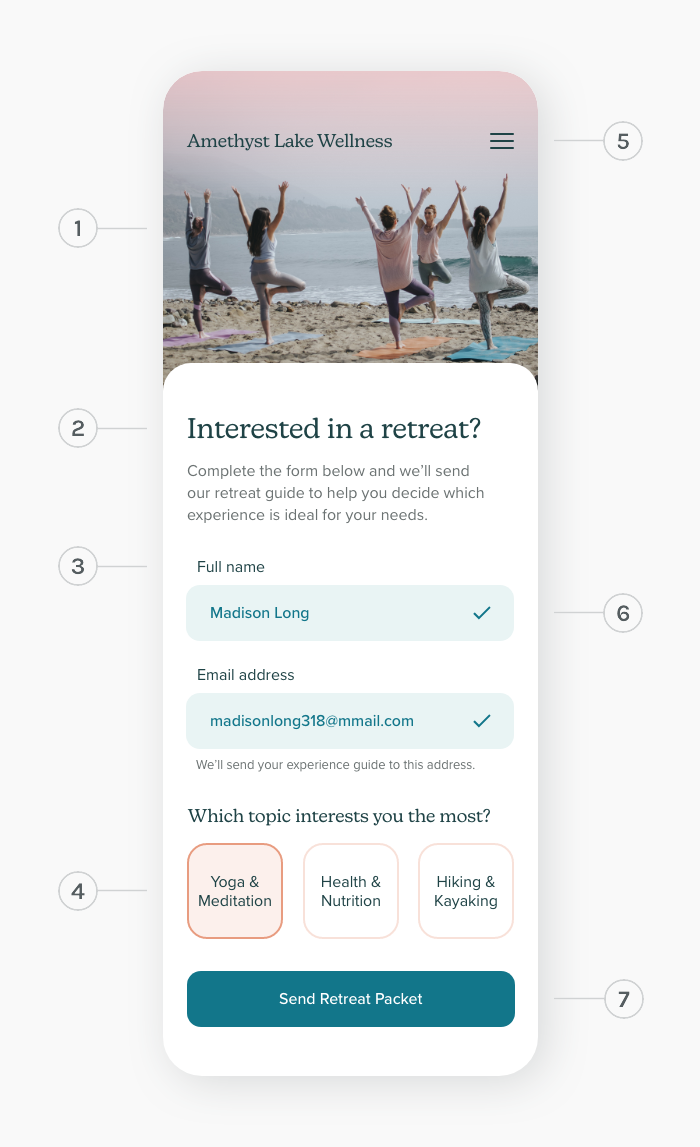Select the Hiking & Kayaking topic

[x=465, y=891]
